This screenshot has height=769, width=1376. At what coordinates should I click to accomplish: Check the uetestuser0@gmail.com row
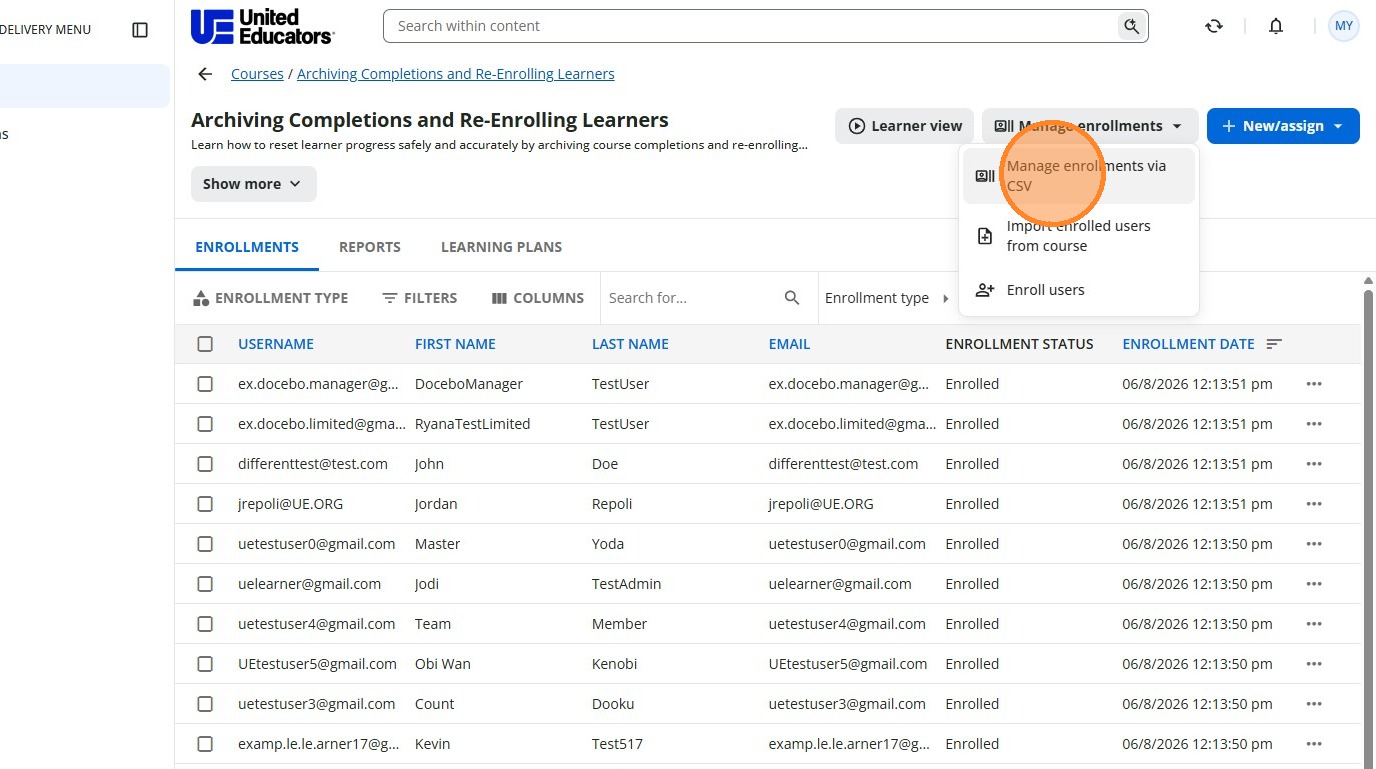point(205,544)
